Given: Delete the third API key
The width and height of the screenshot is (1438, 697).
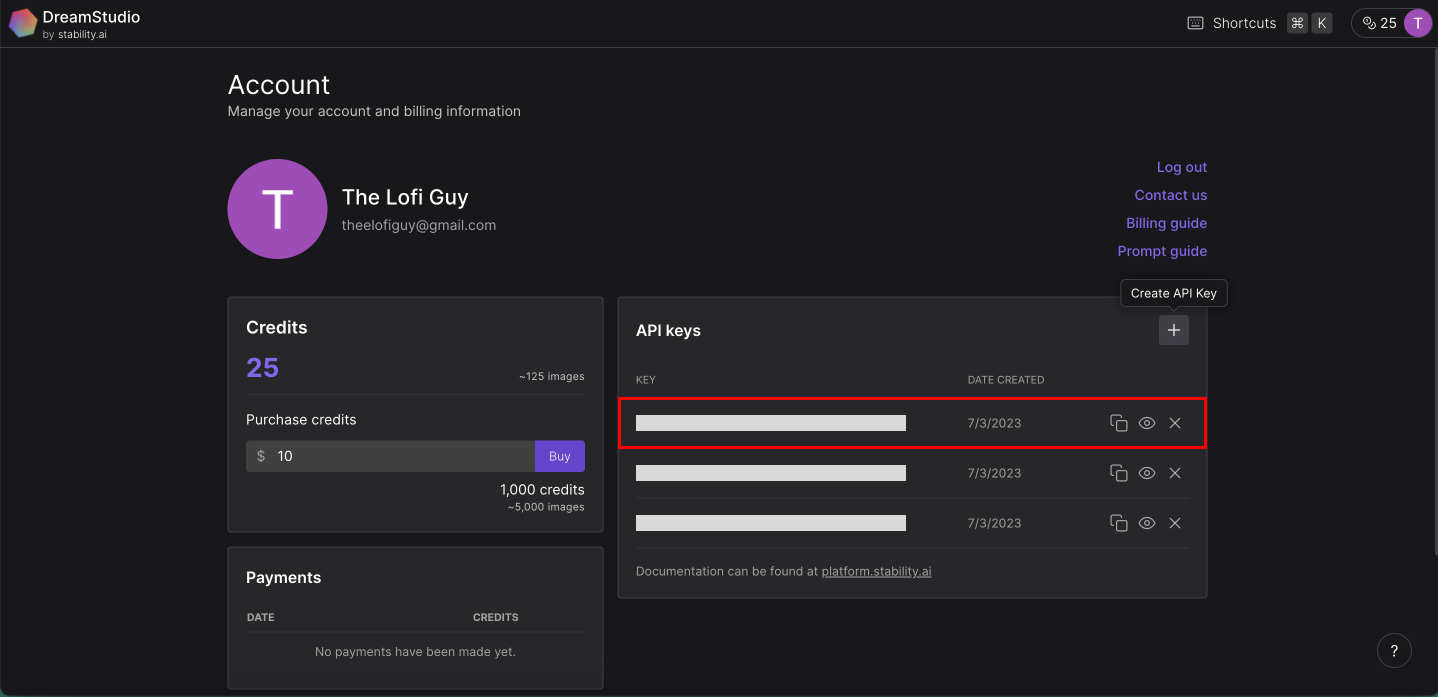Looking at the screenshot, I should point(1175,523).
